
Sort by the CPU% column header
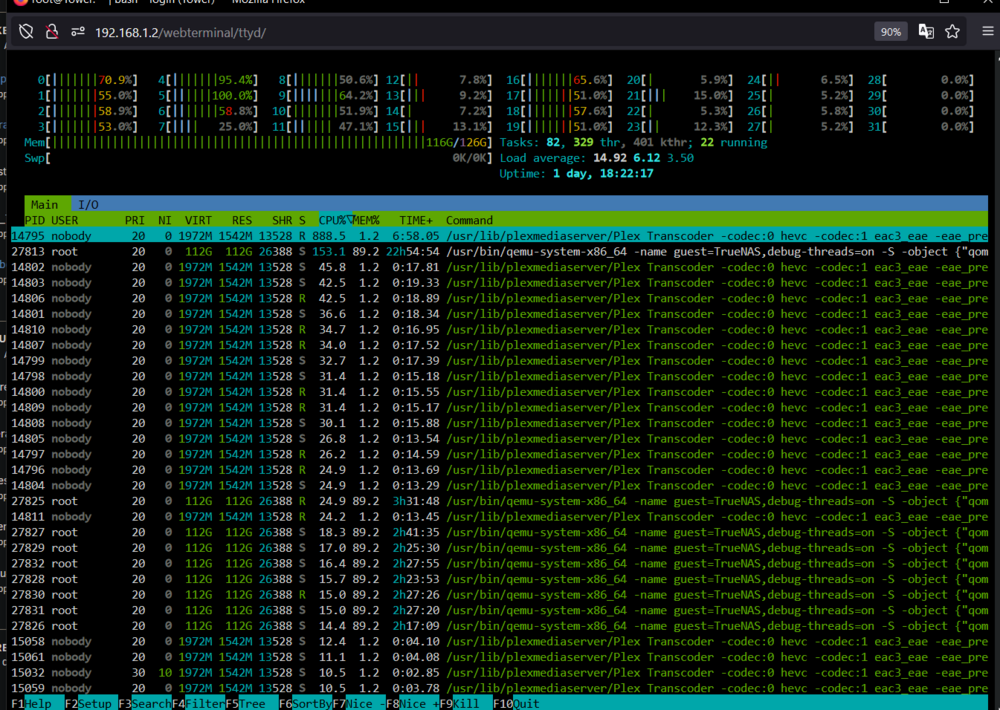point(335,220)
